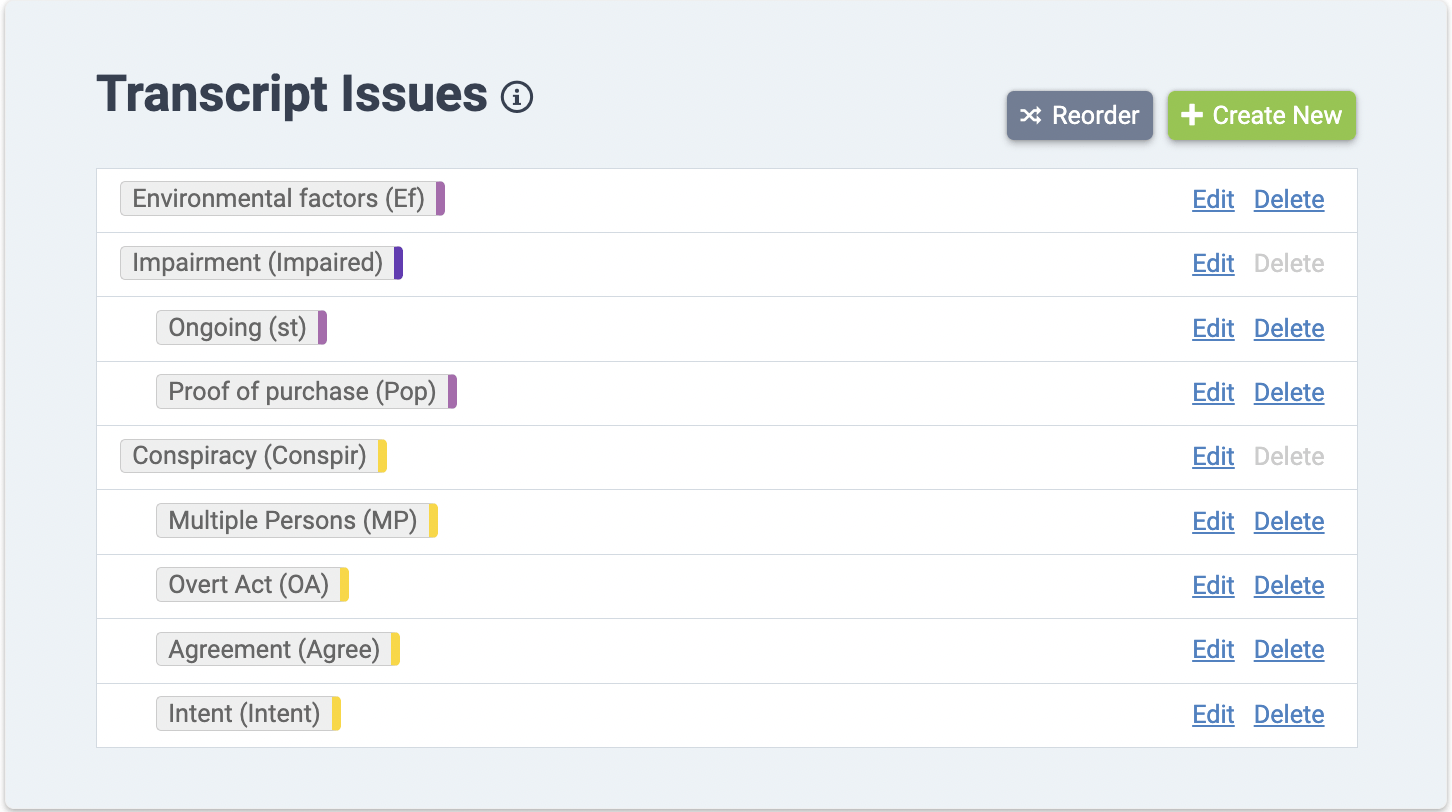The width and height of the screenshot is (1452, 812).
Task: Delete the Multiple Persons issue
Action: 1288,522
